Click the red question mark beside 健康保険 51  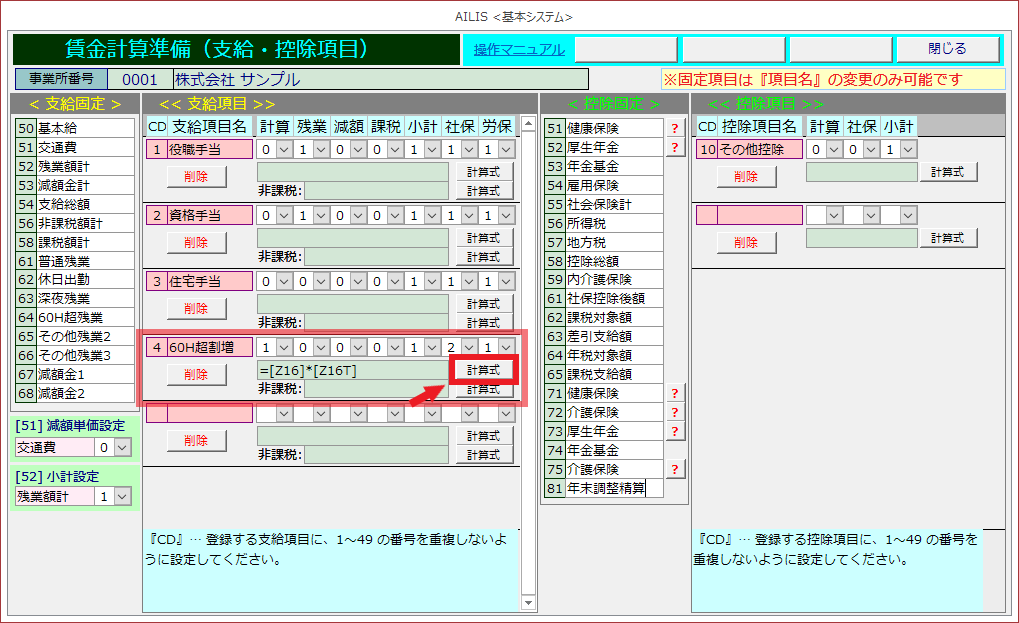click(675, 128)
